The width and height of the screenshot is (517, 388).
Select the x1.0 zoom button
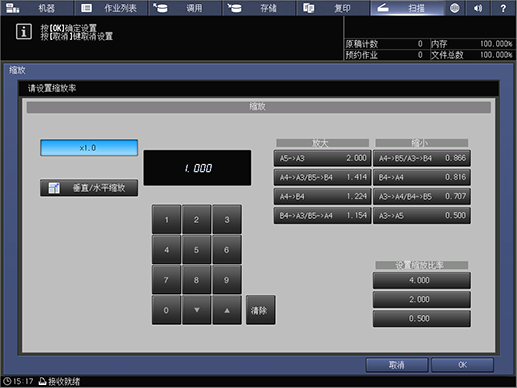point(89,148)
